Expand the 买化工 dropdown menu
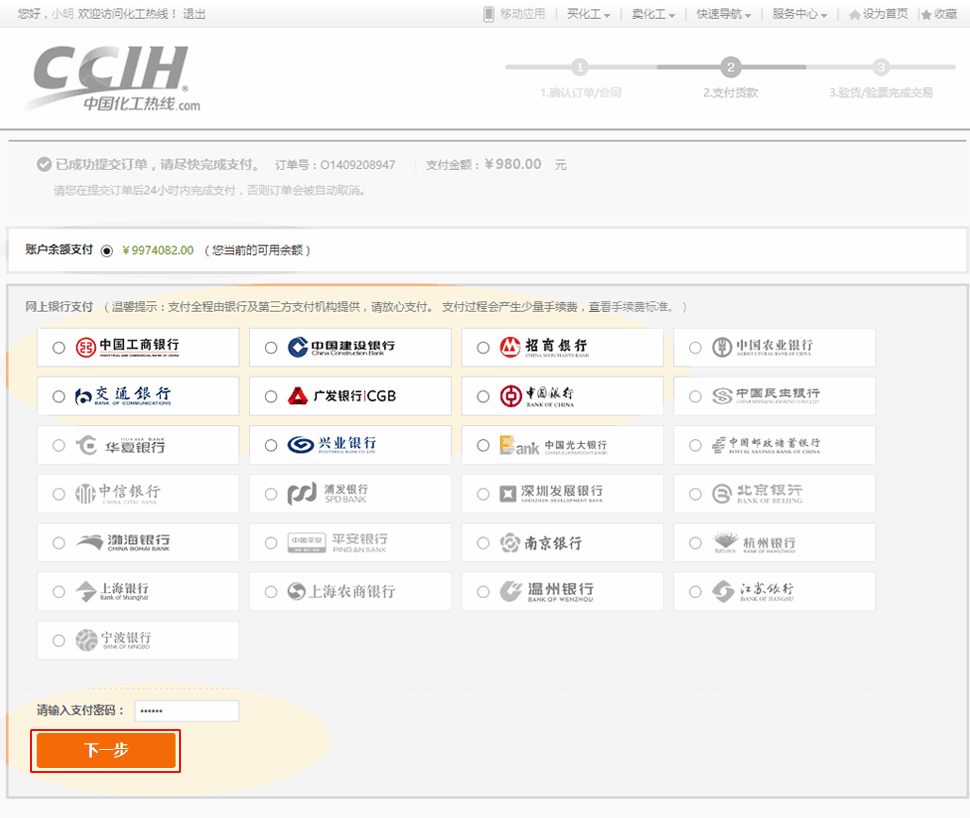Viewport: 970px width, 818px height. (x=588, y=14)
